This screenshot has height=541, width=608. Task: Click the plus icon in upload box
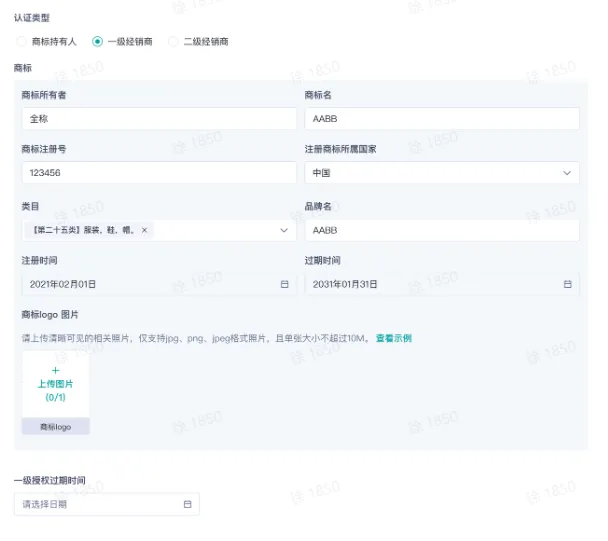coord(55,370)
